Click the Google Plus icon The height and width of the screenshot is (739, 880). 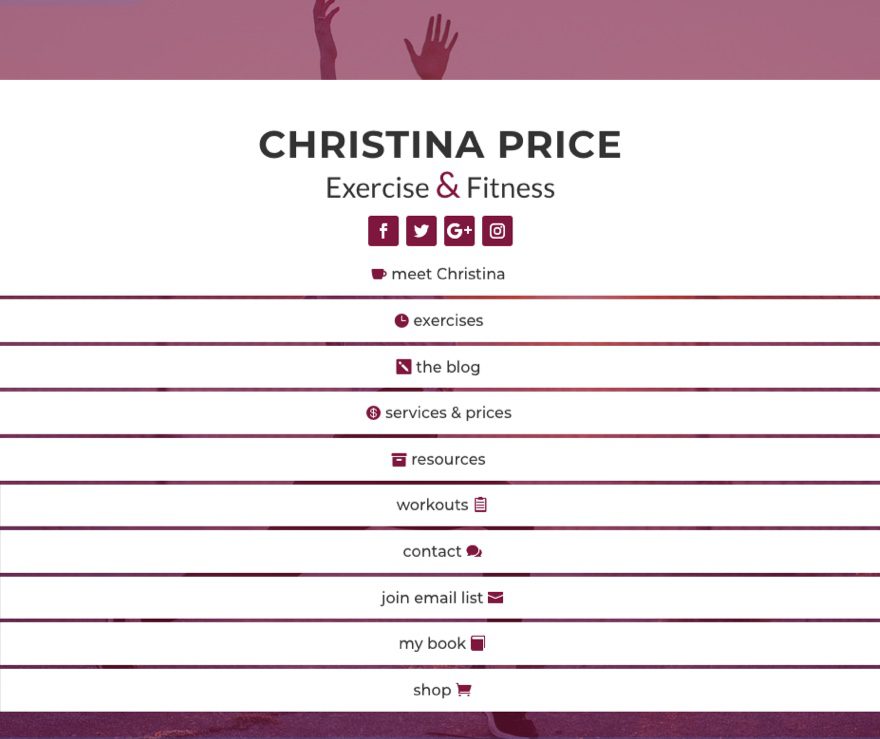point(459,231)
